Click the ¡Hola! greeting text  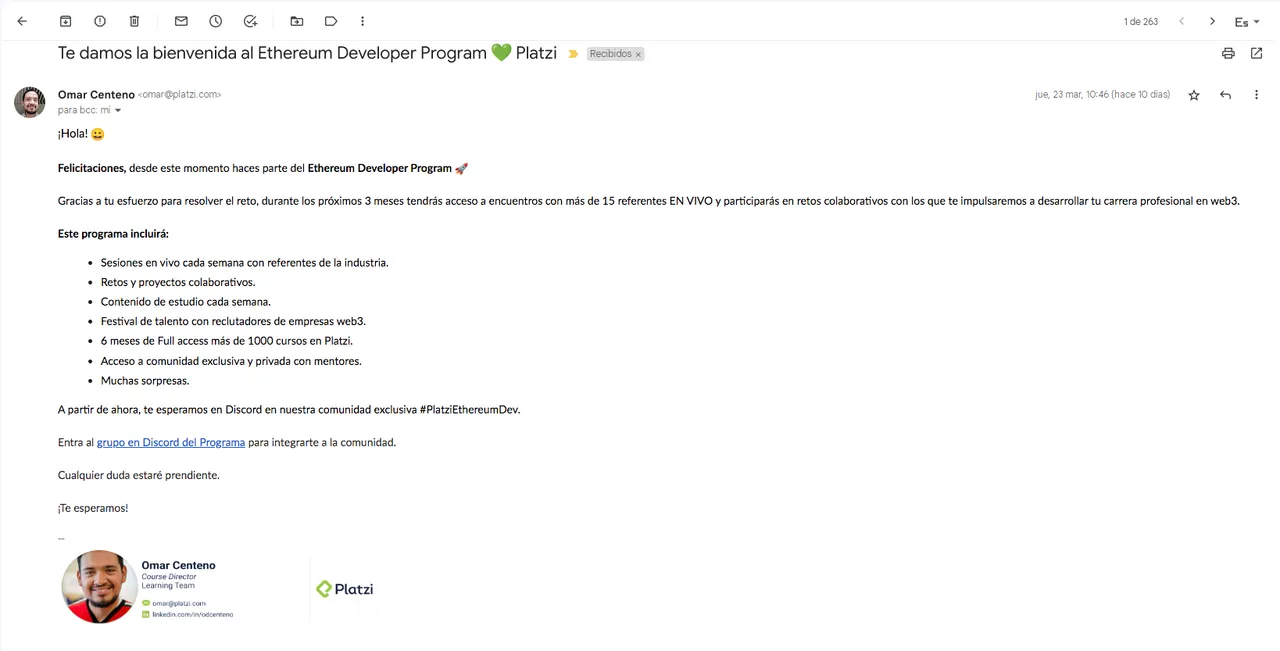coord(73,134)
